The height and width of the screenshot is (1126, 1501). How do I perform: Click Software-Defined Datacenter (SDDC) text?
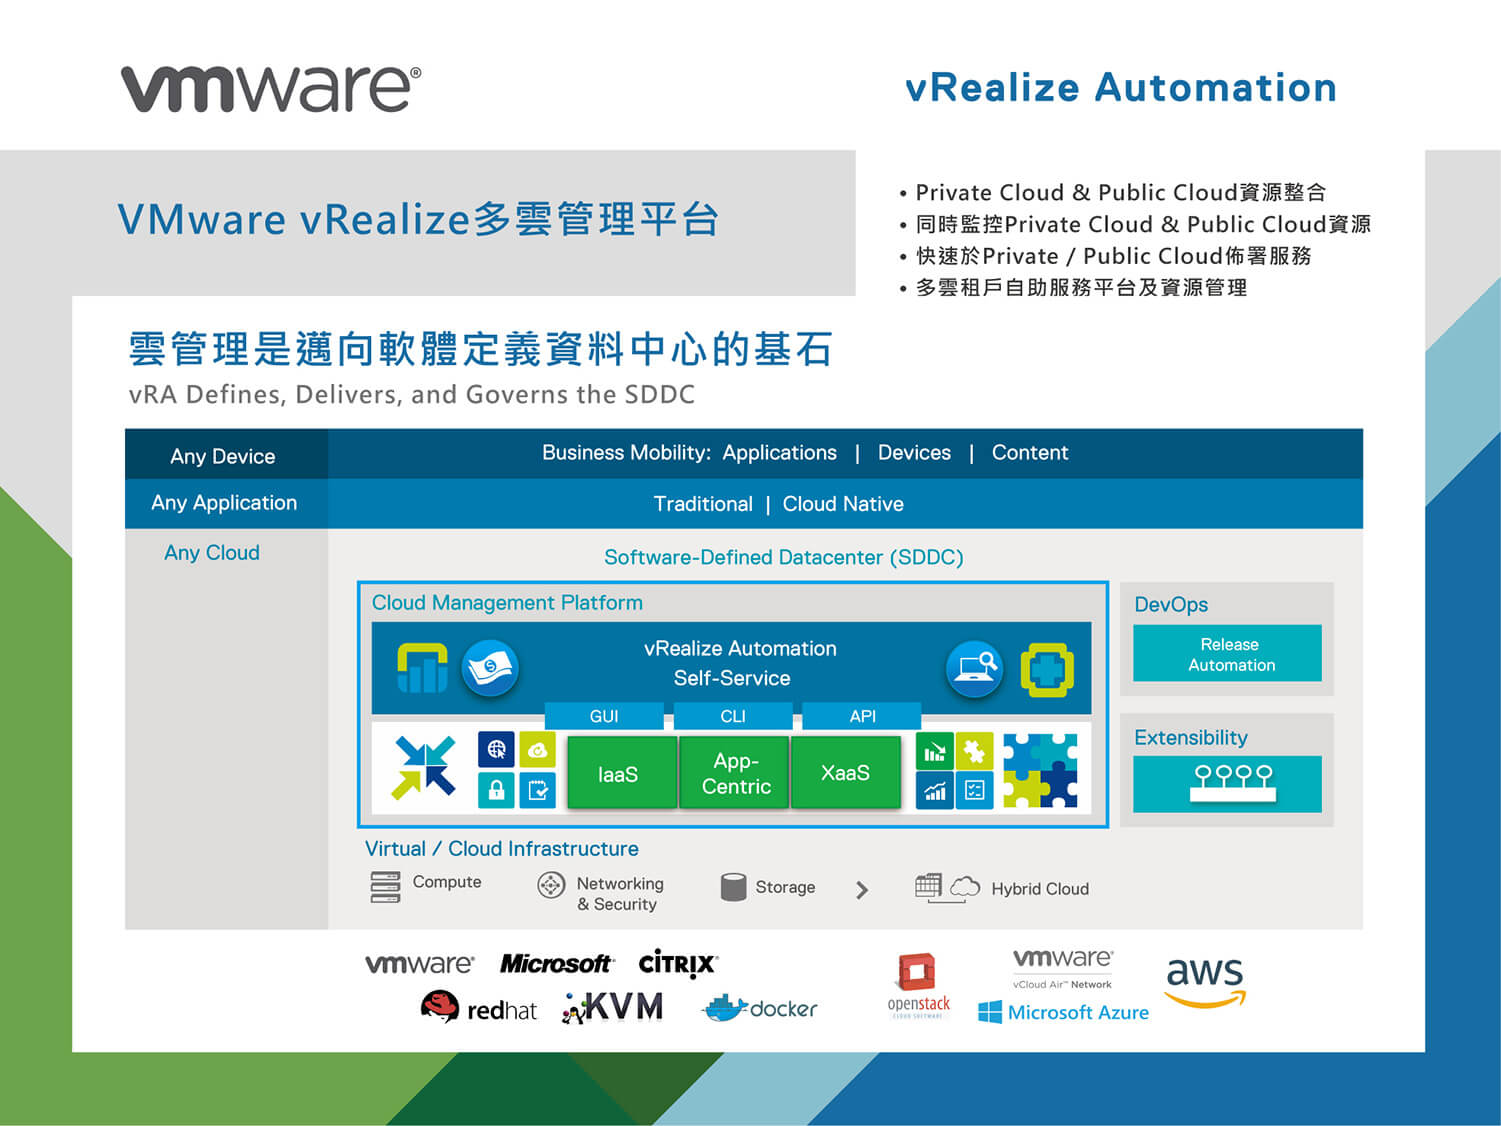coord(784,557)
